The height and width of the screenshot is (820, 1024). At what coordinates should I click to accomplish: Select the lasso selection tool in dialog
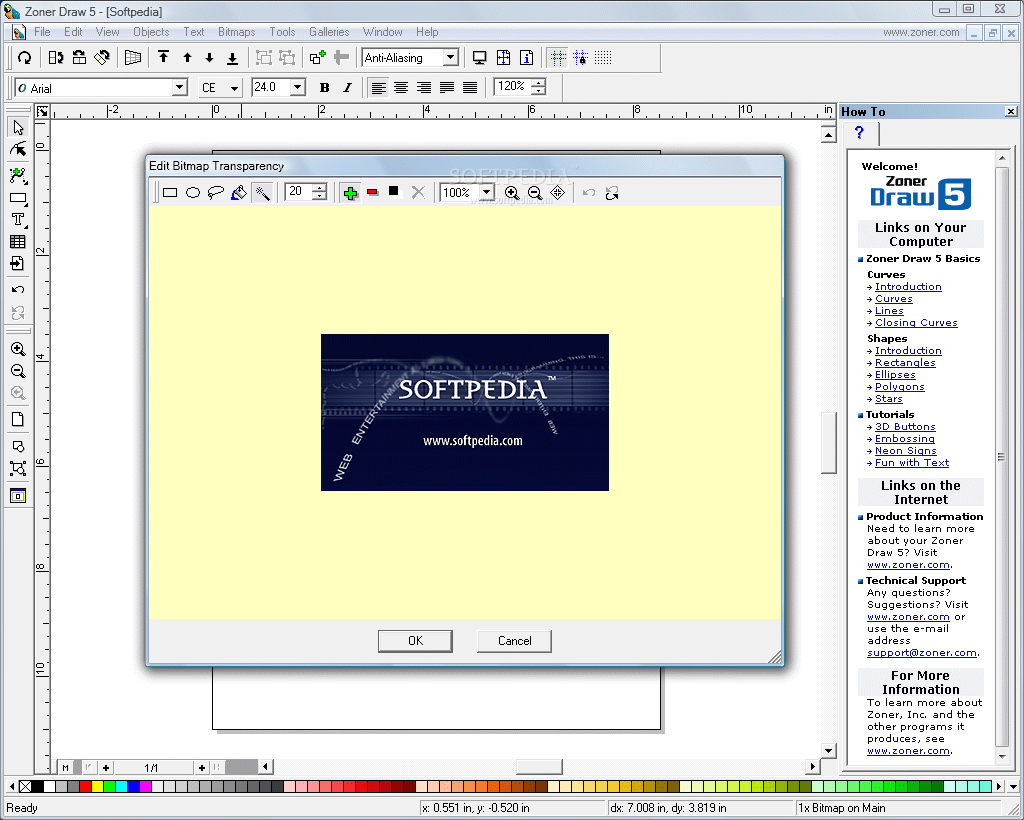tap(216, 193)
